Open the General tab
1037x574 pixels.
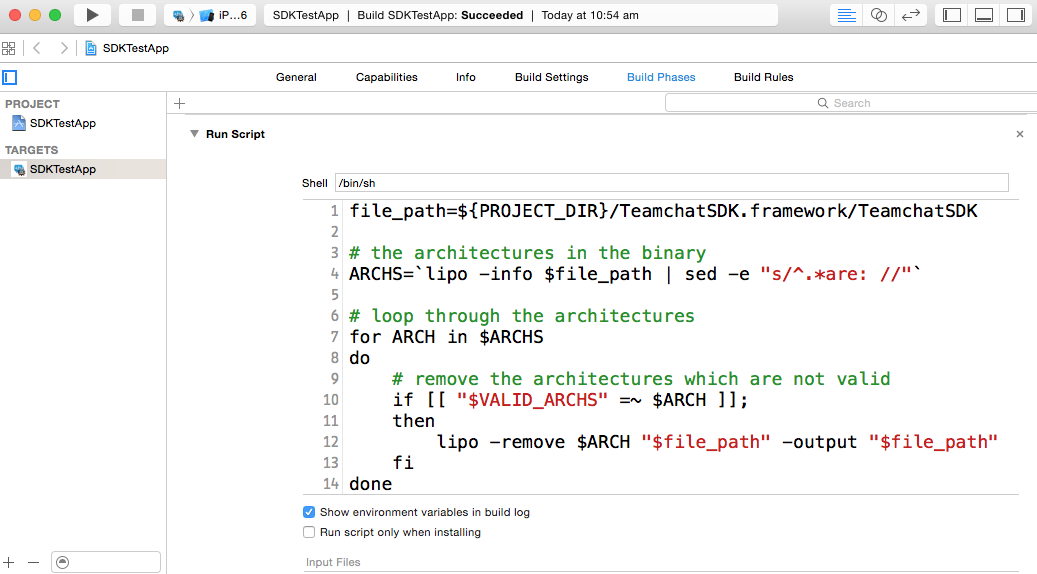(x=296, y=77)
